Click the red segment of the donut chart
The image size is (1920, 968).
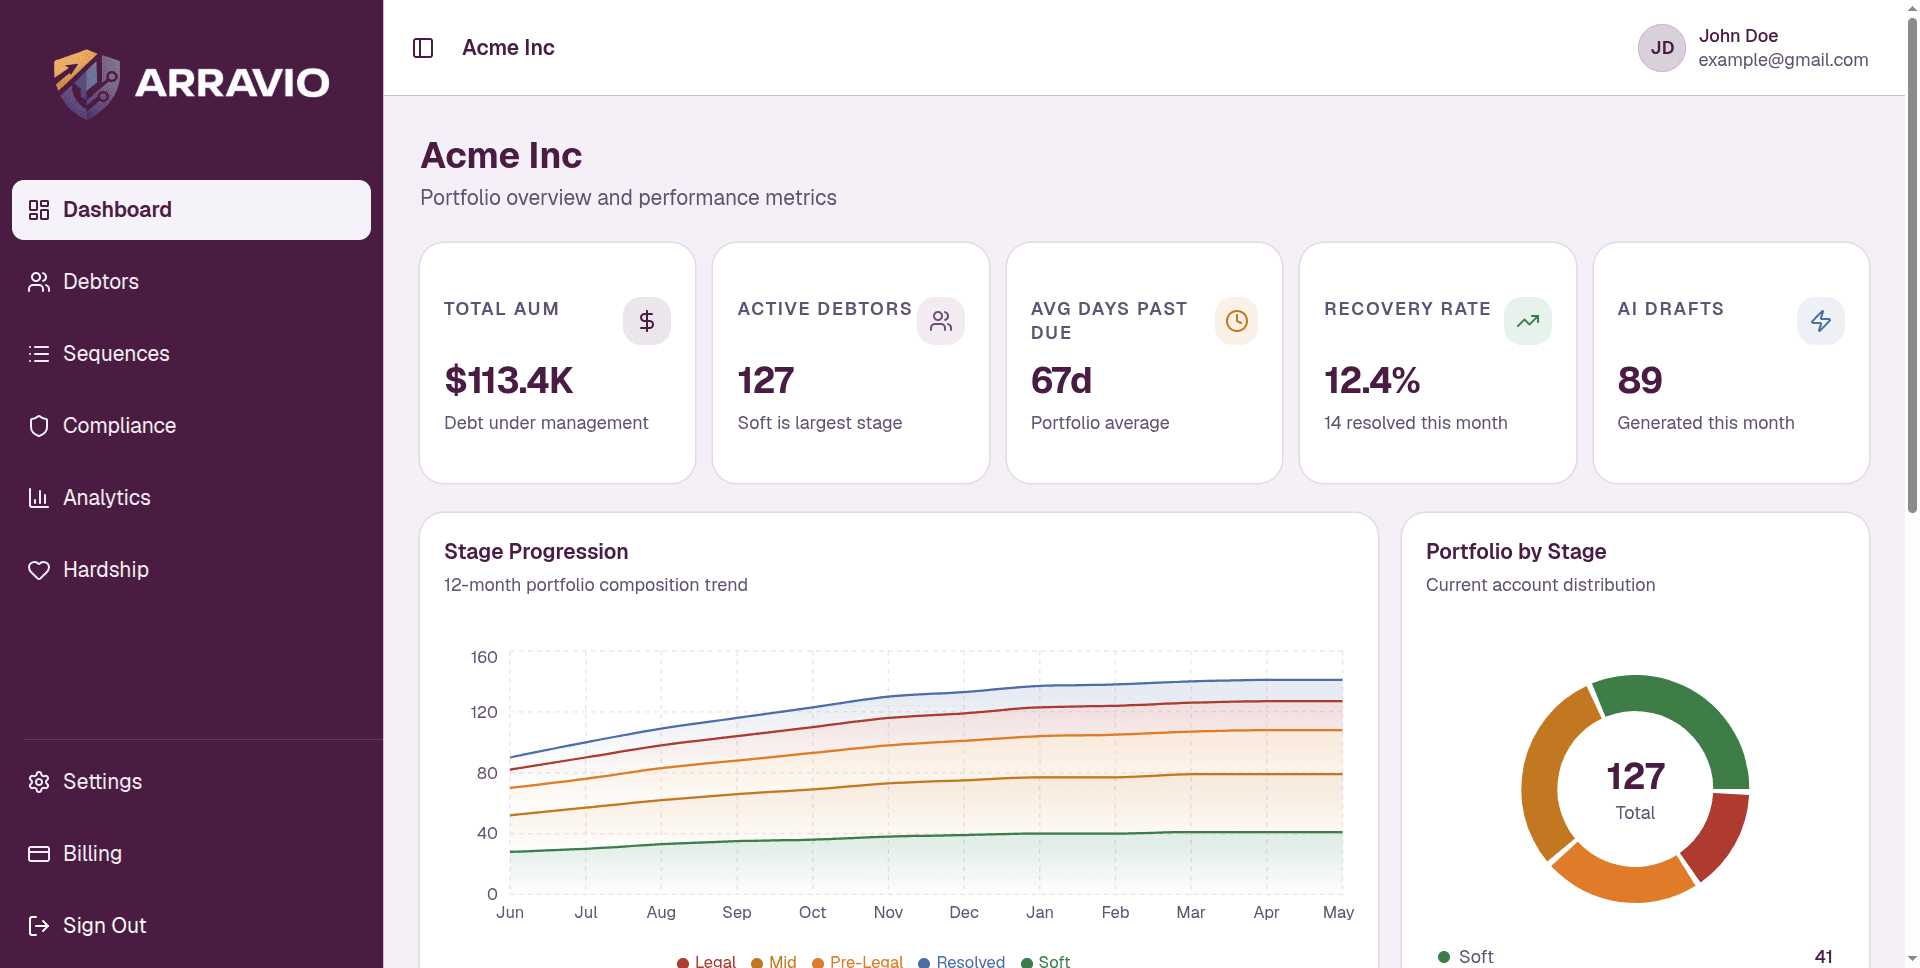point(1720,838)
